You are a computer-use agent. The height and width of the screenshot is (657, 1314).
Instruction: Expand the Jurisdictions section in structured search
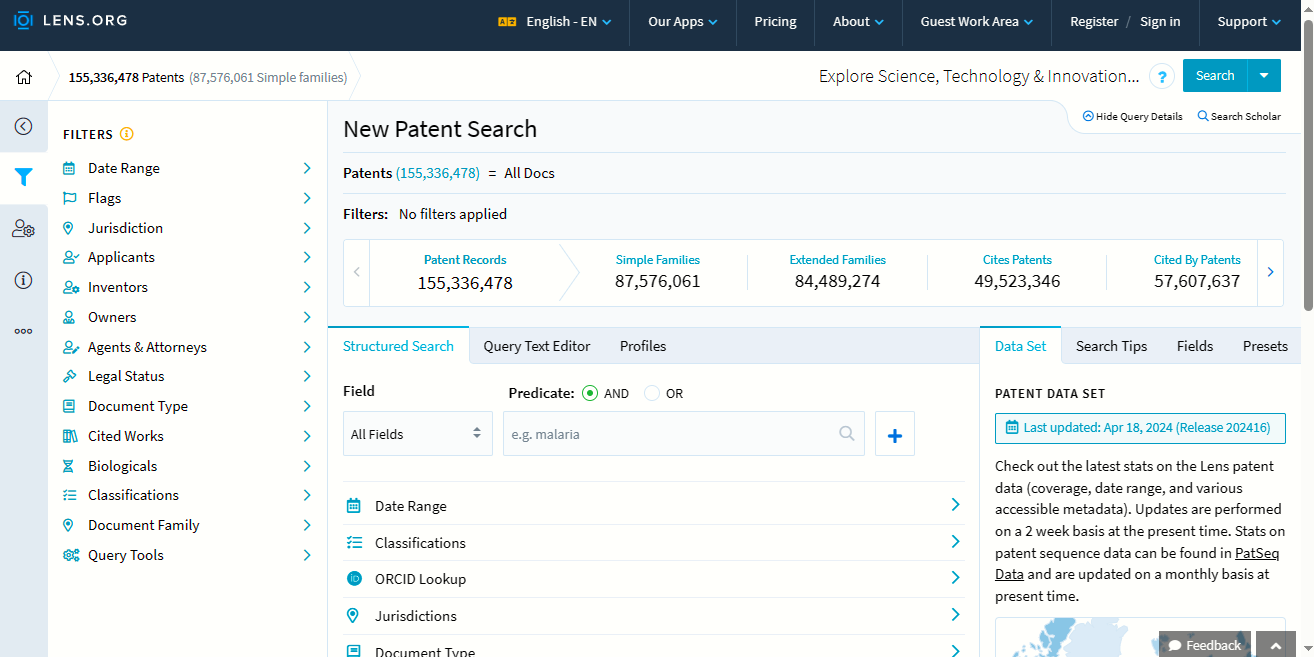654,616
